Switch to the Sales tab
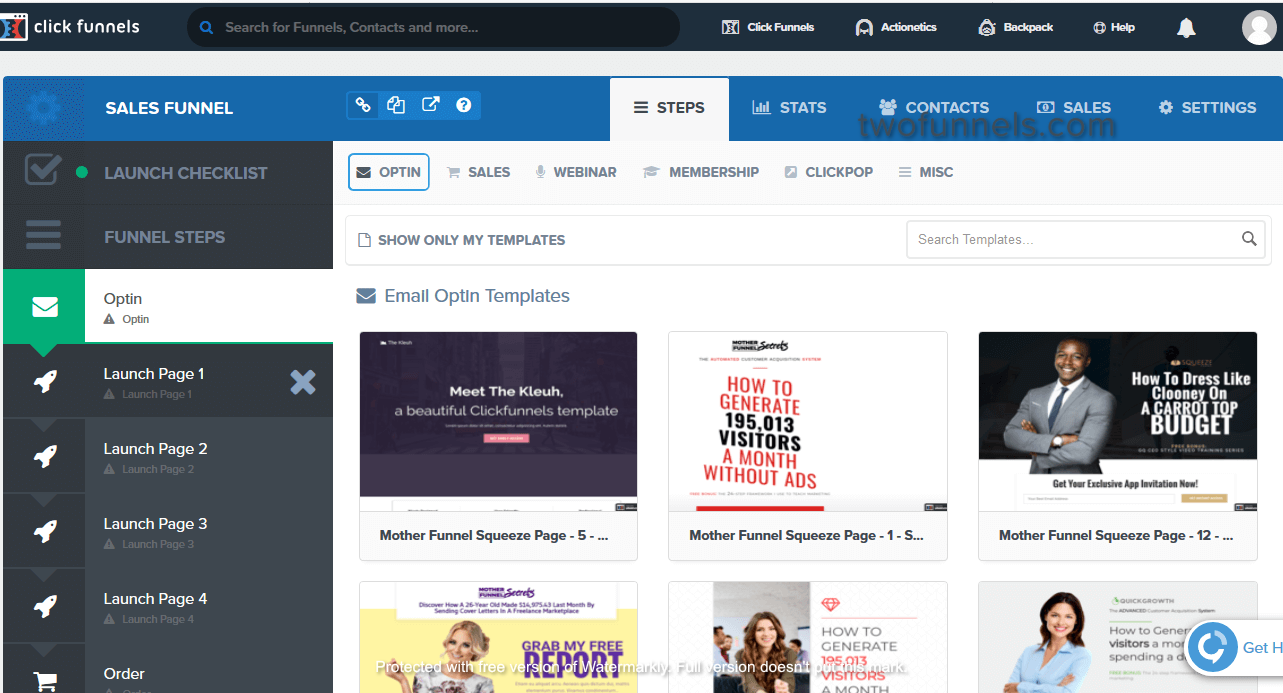Screen dimensions: 1283x693 1073,108
